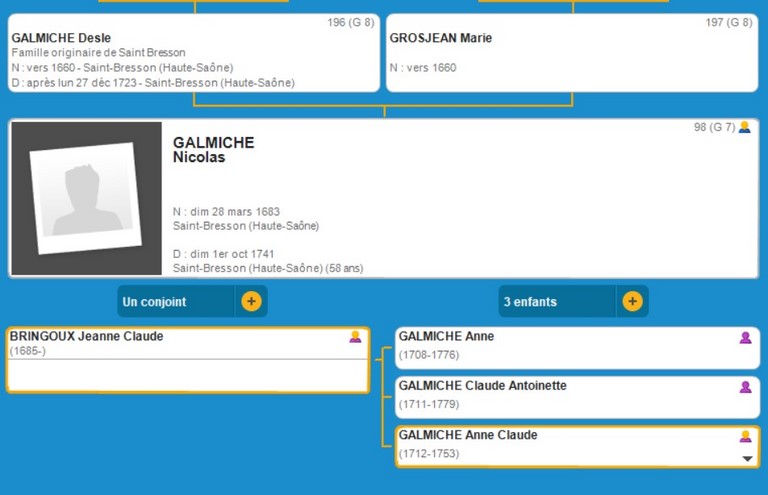Open father GALMICHE Desle's card
Viewport: 768px width, 495px height.
(x=150, y=55)
